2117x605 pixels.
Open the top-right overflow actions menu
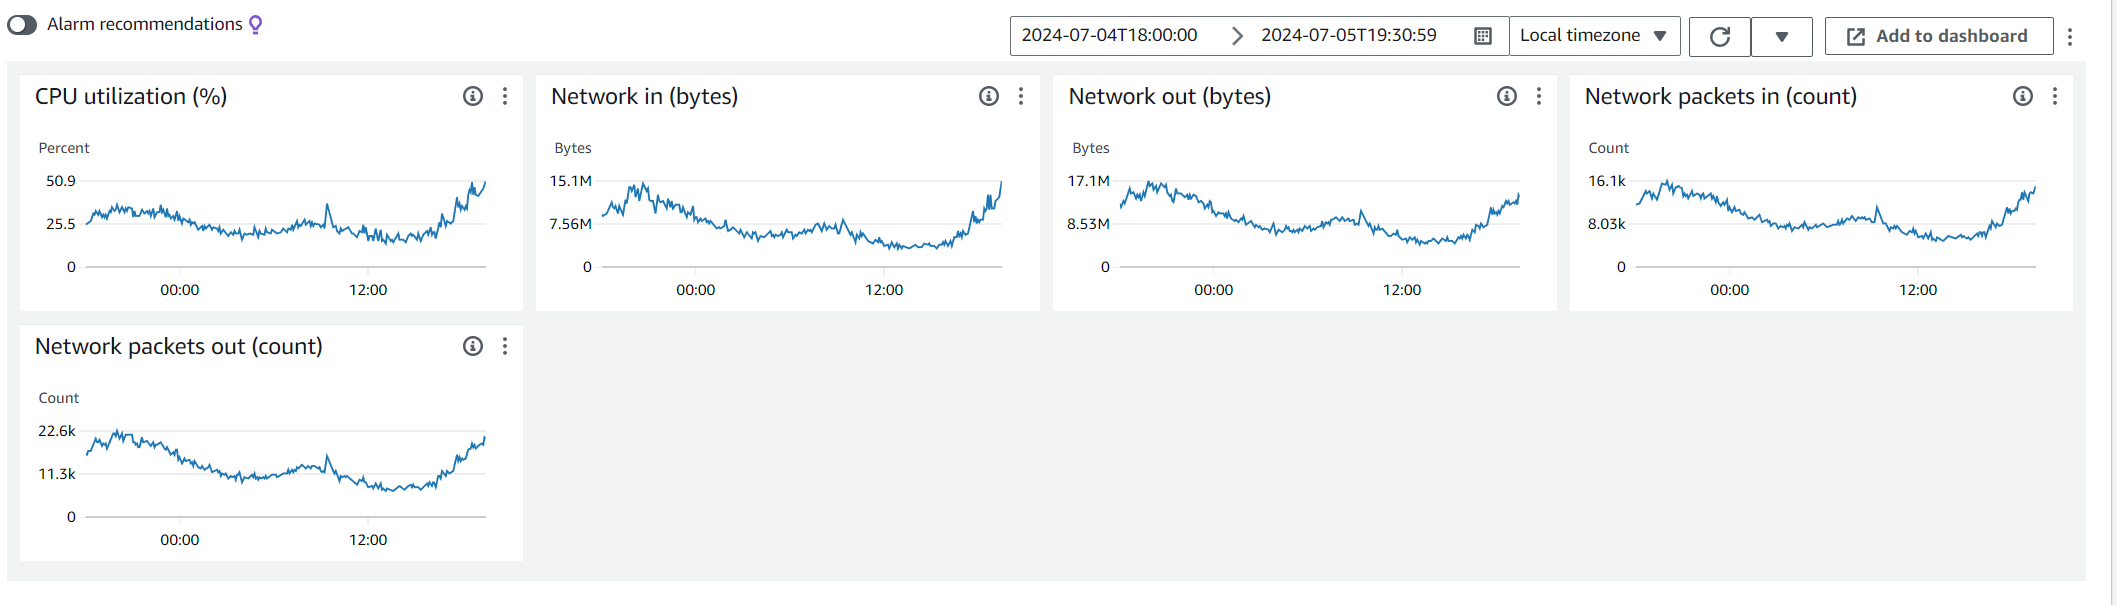(x=2070, y=37)
